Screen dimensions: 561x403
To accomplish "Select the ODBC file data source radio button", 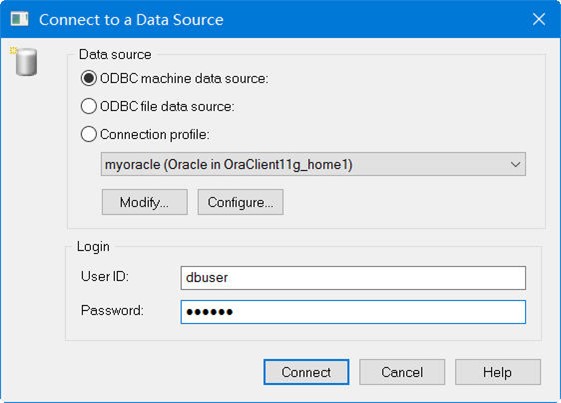I will (x=88, y=106).
